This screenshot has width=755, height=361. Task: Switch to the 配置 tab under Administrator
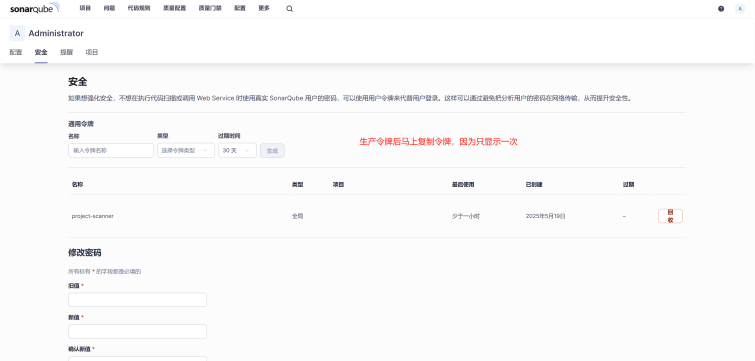point(16,52)
